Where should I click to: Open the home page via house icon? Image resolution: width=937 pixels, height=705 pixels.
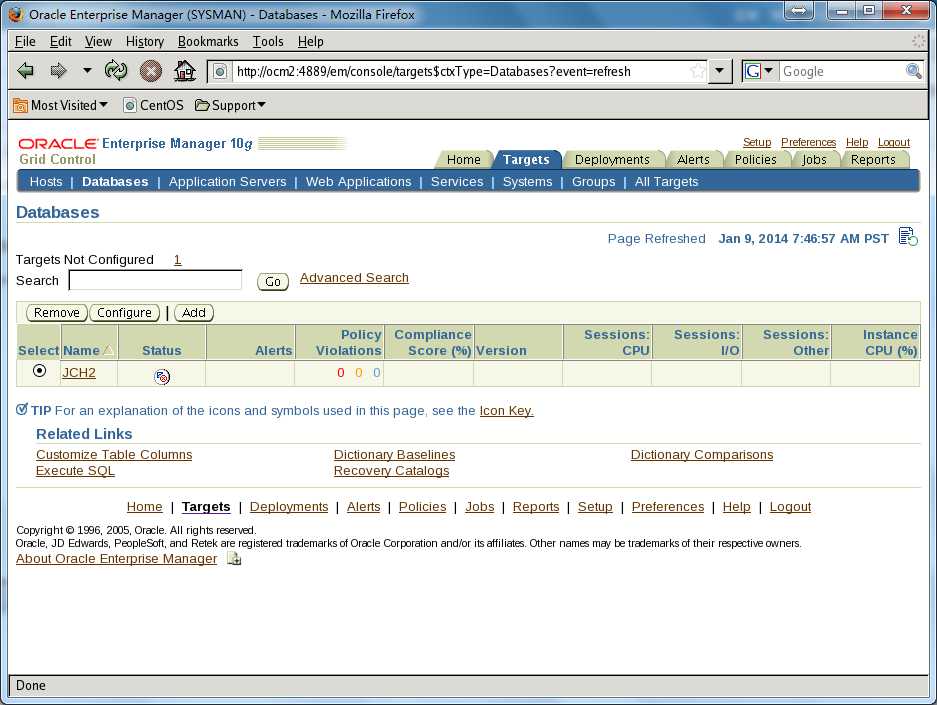click(185, 71)
